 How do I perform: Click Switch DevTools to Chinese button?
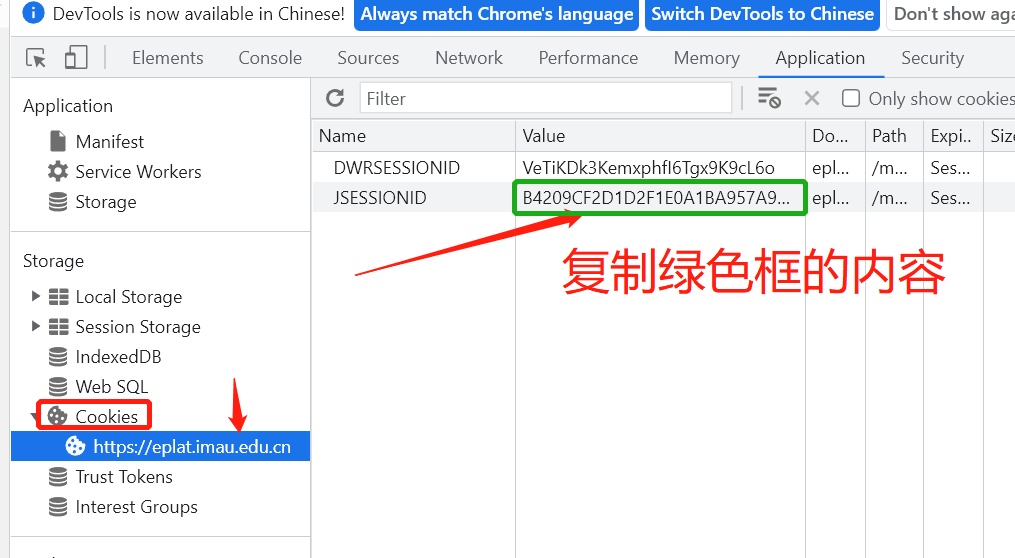tap(763, 14)
